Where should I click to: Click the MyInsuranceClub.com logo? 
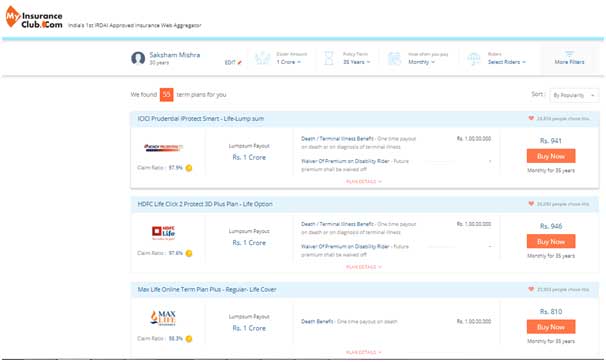pyautogui.click(x=34, y=17)
